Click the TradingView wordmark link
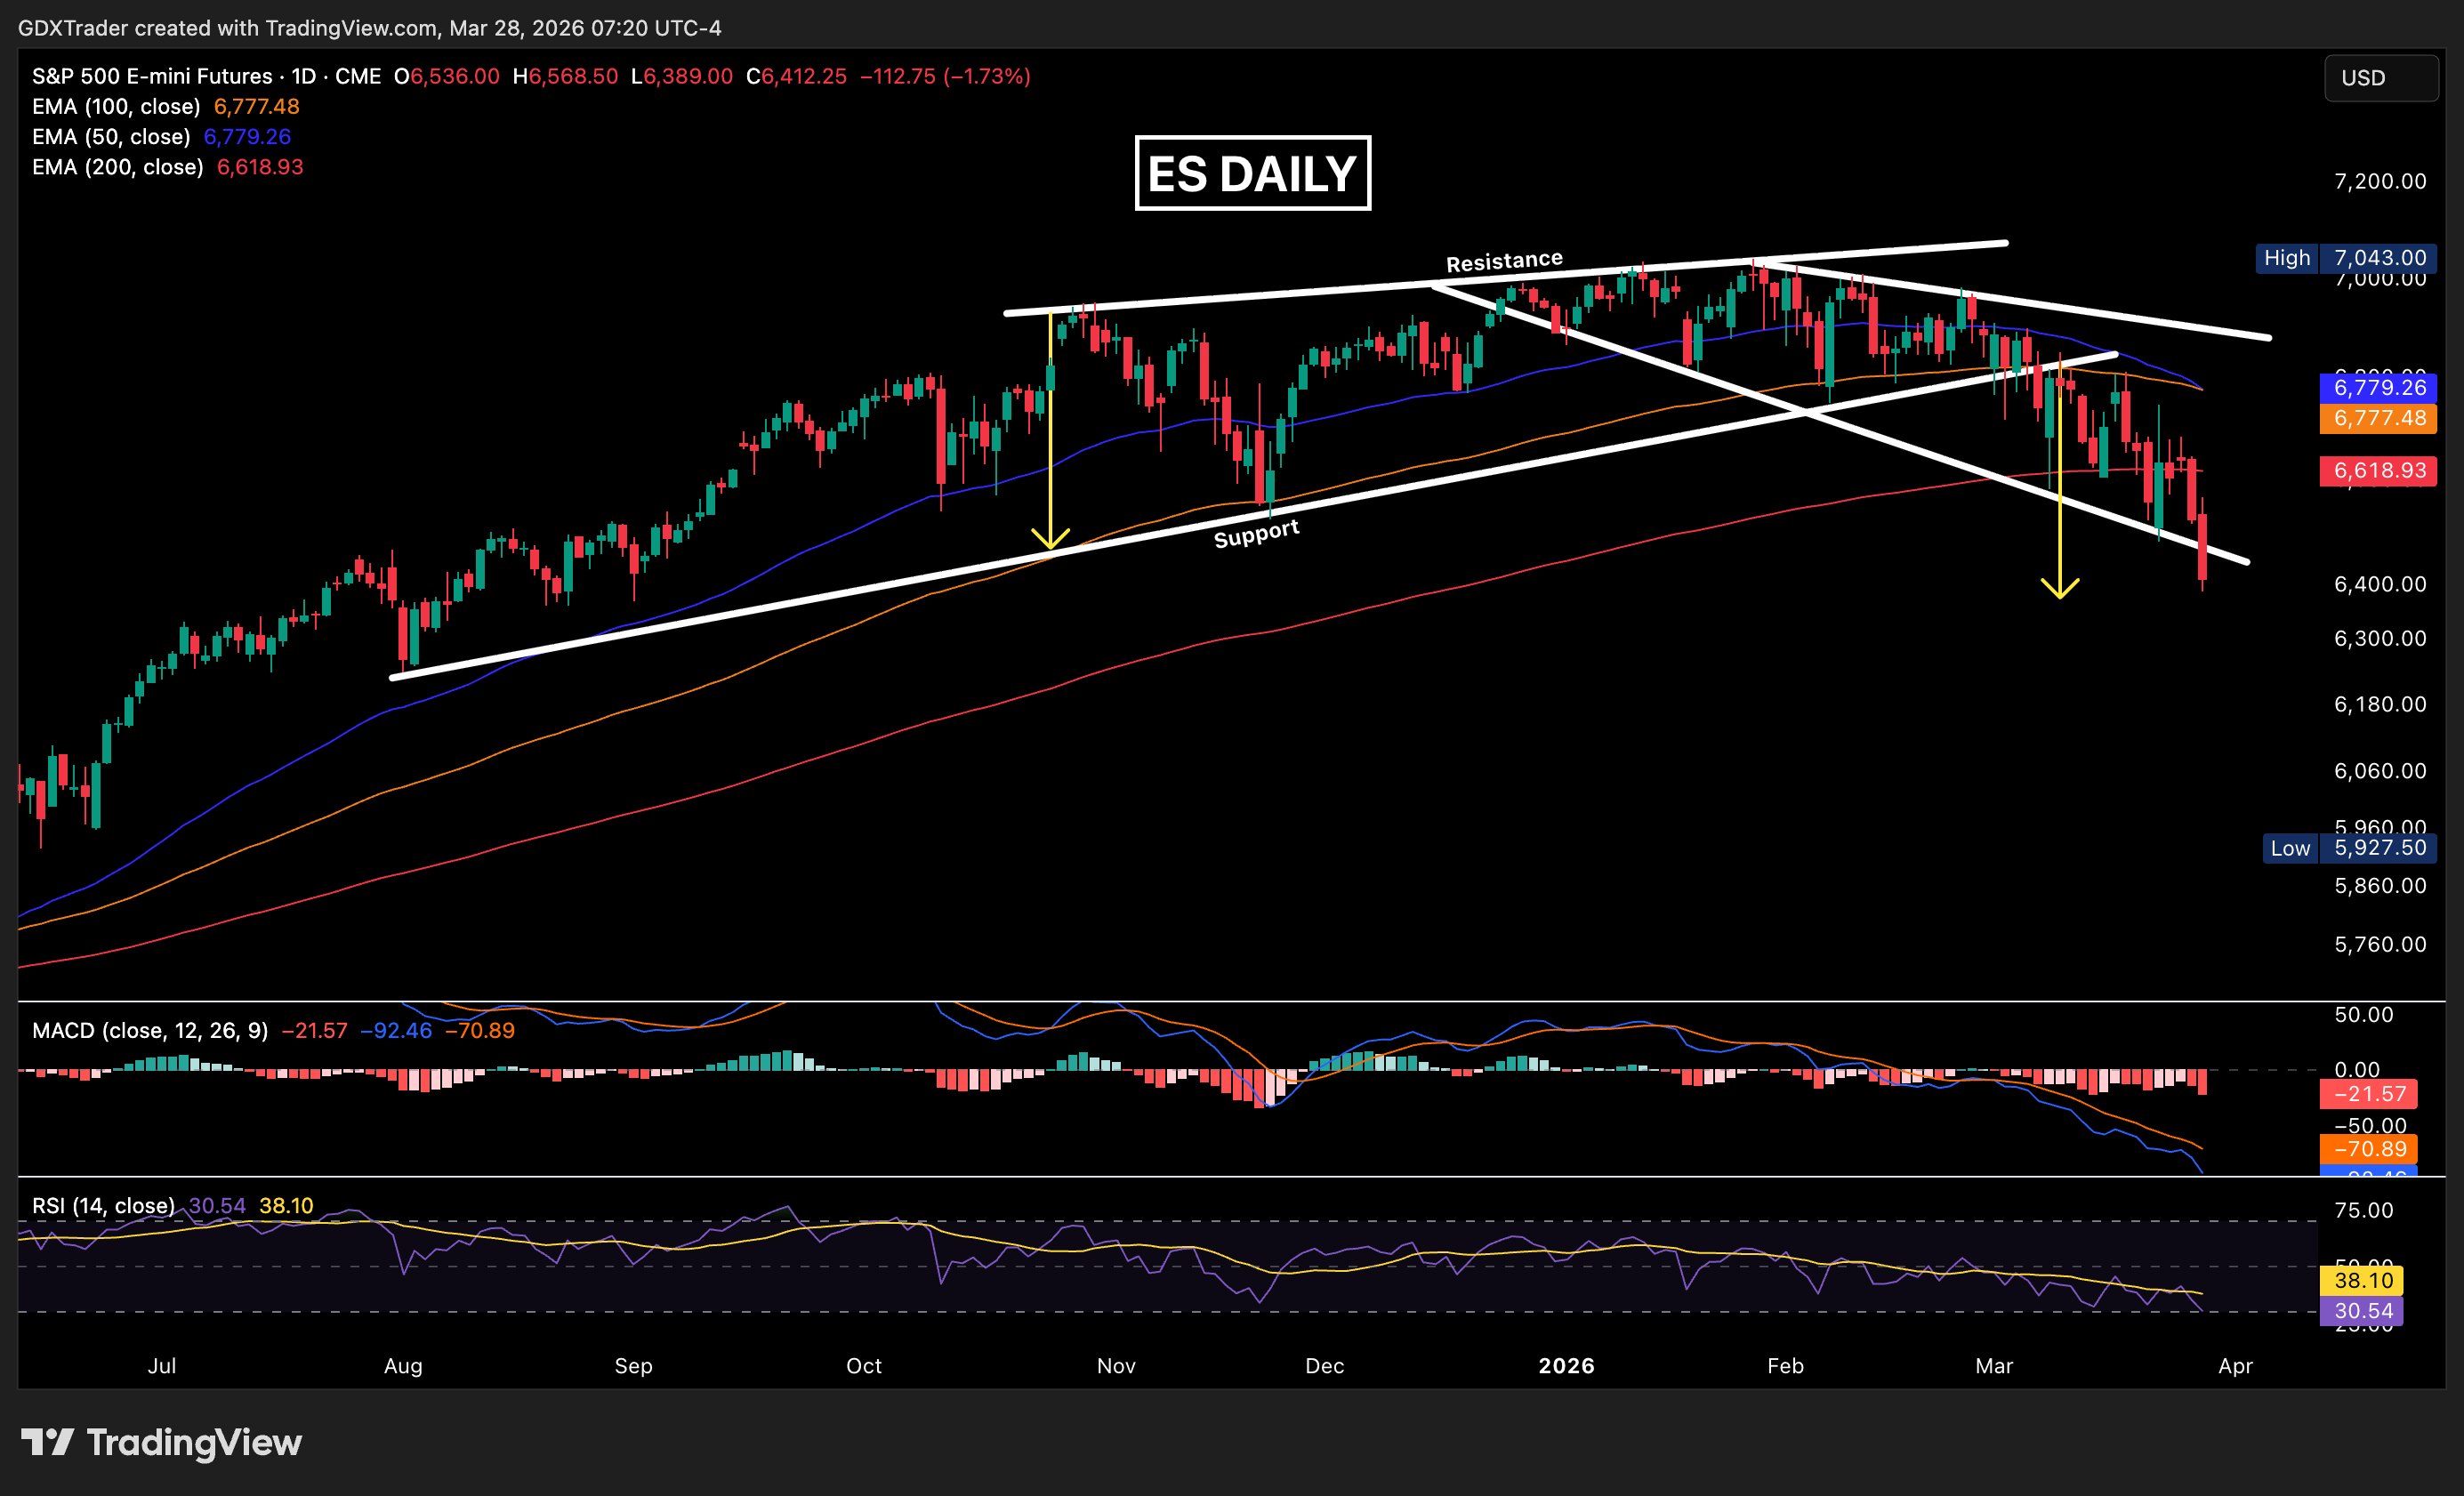 194,1442
